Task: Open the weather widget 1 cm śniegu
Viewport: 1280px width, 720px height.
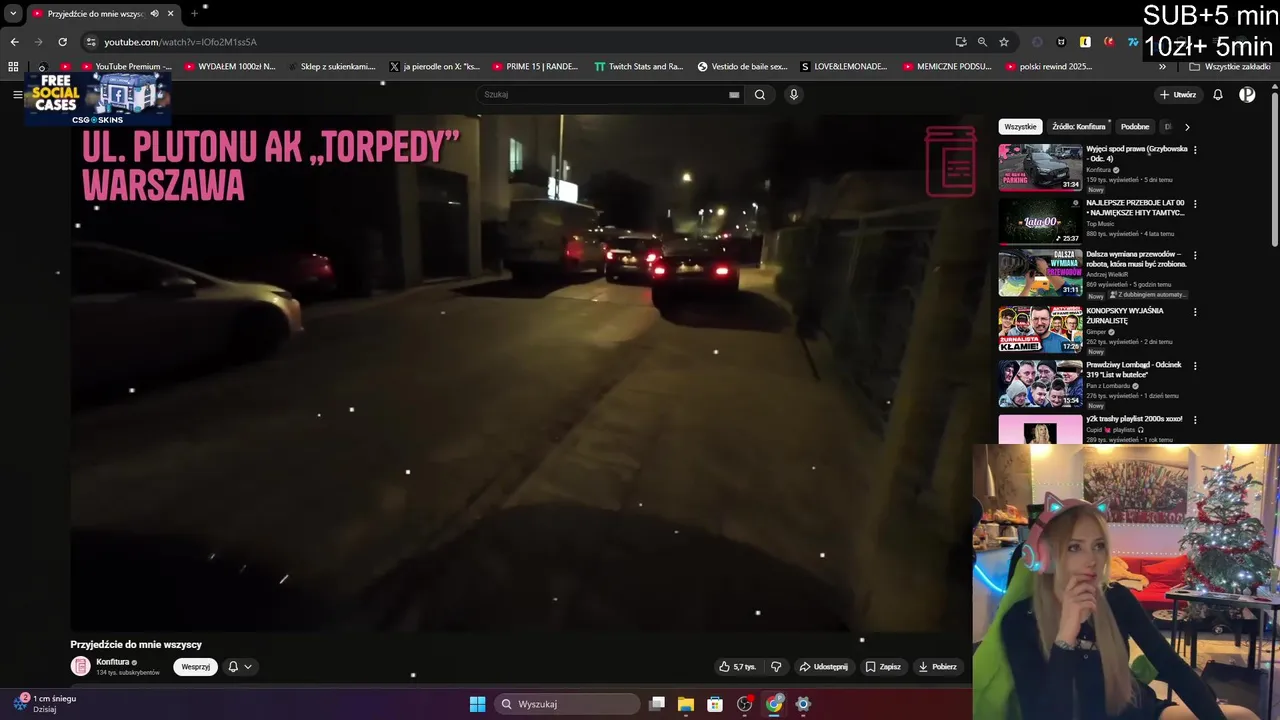Action: [x=45, y=703]
